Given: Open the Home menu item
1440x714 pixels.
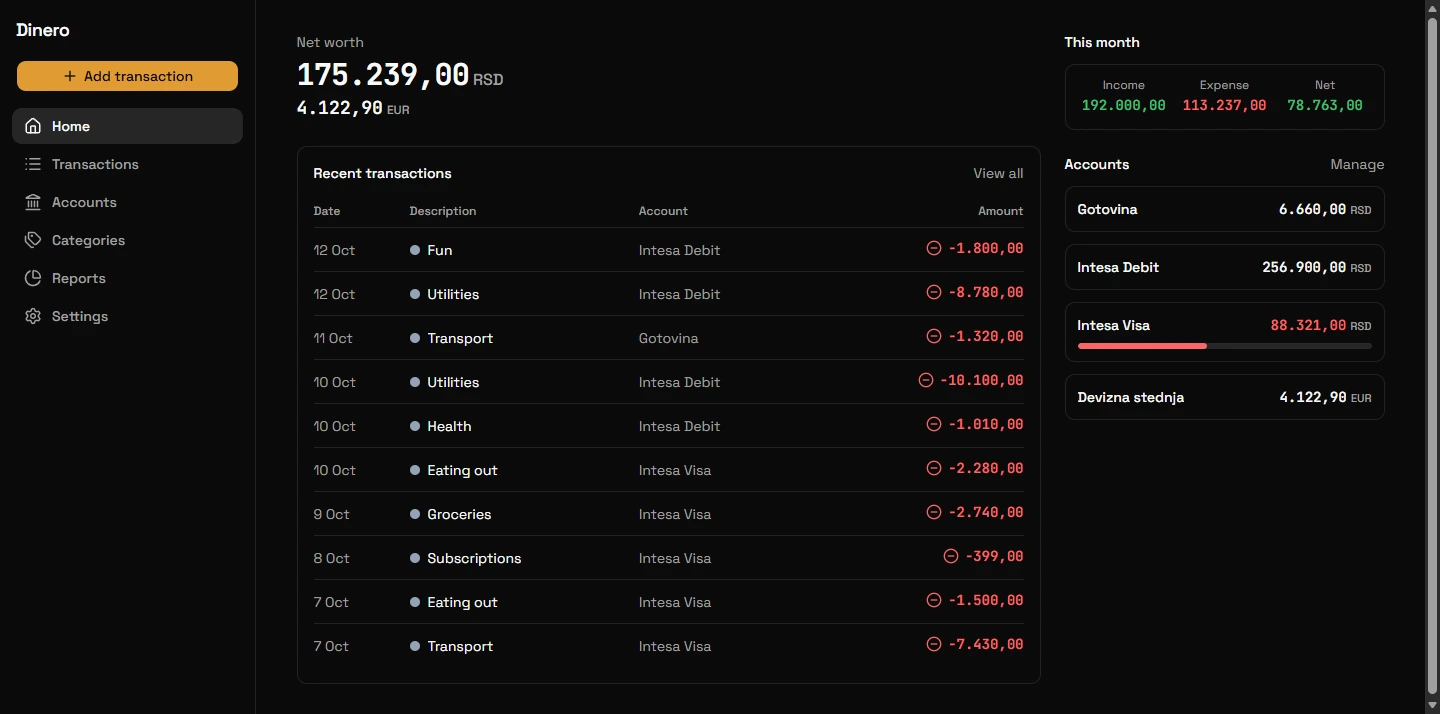Looking at the screenshot, I should tap(127, 126).
